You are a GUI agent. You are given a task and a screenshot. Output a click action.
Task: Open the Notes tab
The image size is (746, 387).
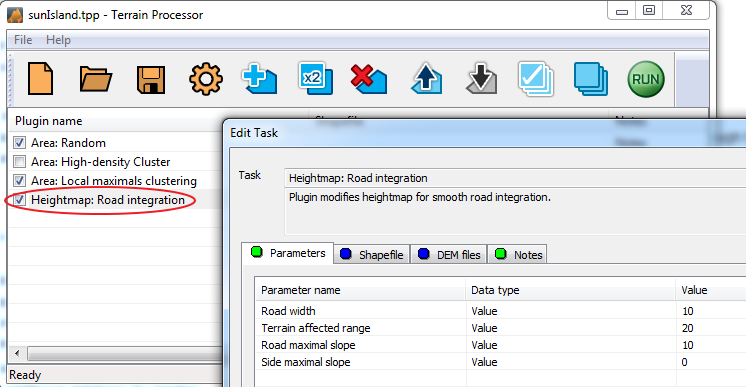pyautogui.click(x=517, y=255)
